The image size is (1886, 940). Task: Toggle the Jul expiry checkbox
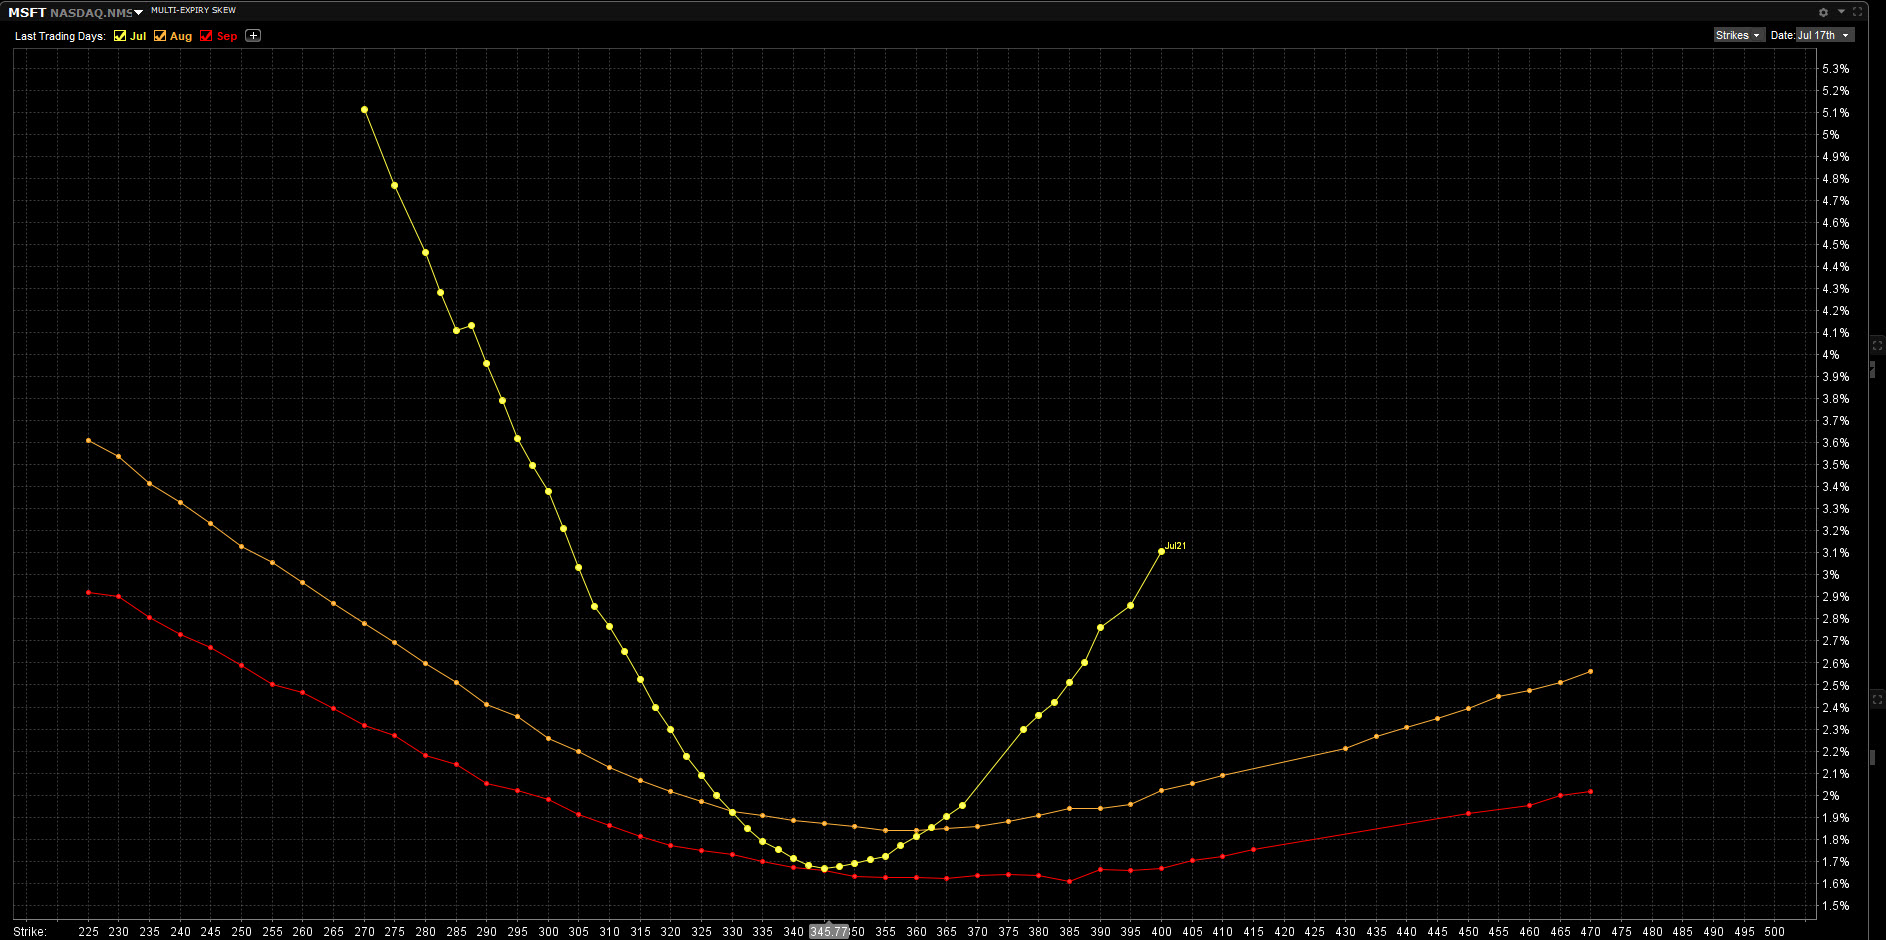click(x=120, y=36)
